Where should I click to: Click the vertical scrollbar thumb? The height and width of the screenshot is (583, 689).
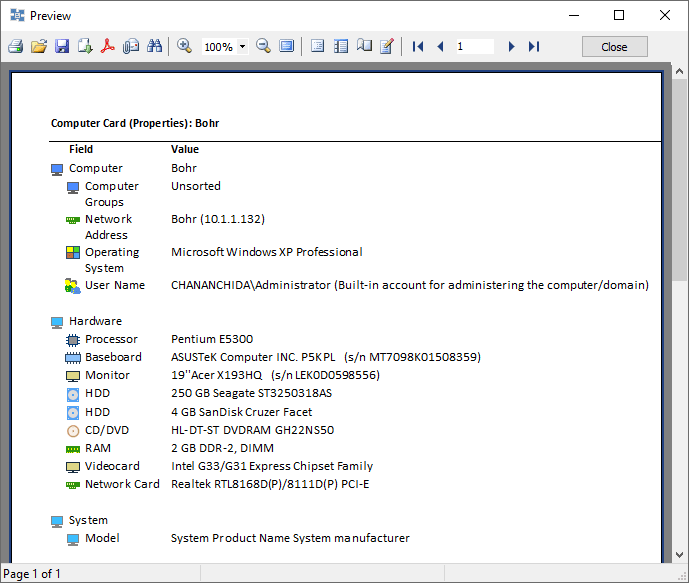pos(679,180)
